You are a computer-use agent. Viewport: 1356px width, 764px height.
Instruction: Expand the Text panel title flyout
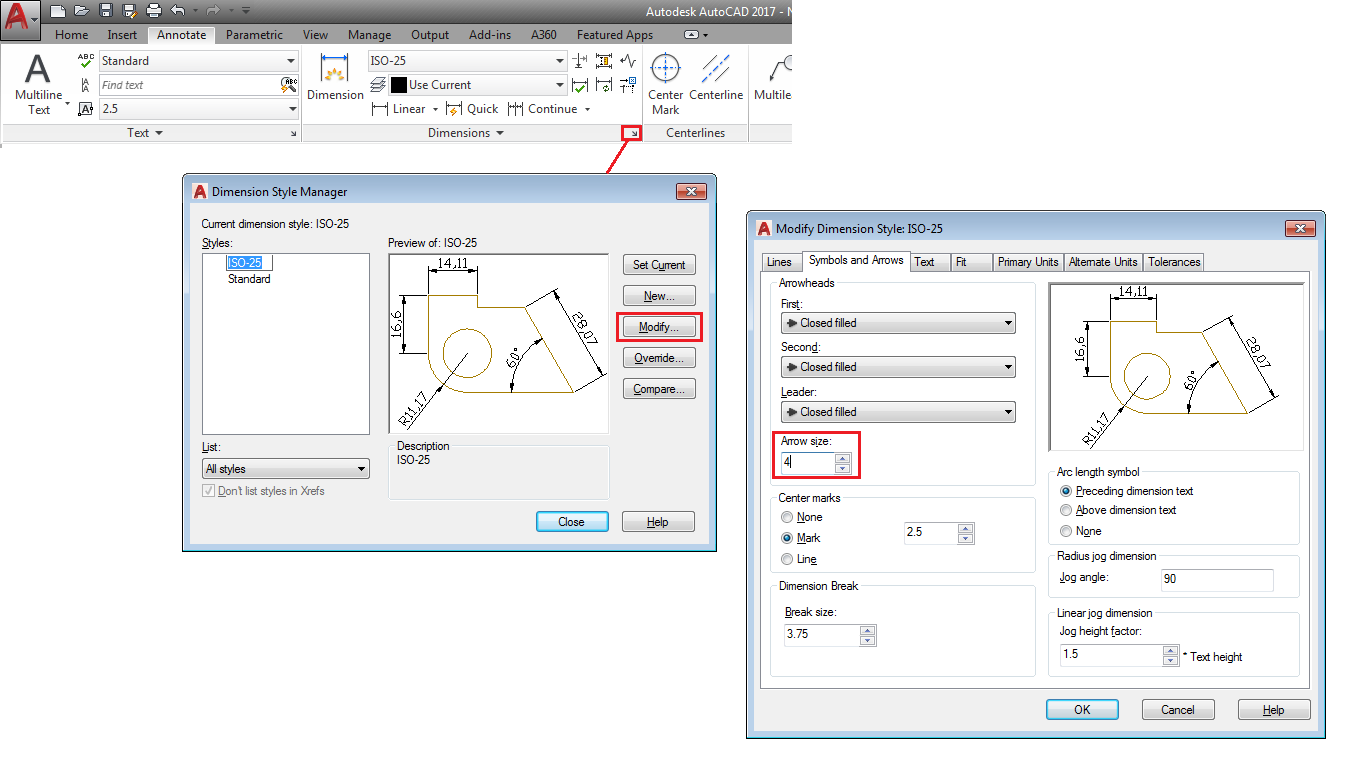pos(145,133)
